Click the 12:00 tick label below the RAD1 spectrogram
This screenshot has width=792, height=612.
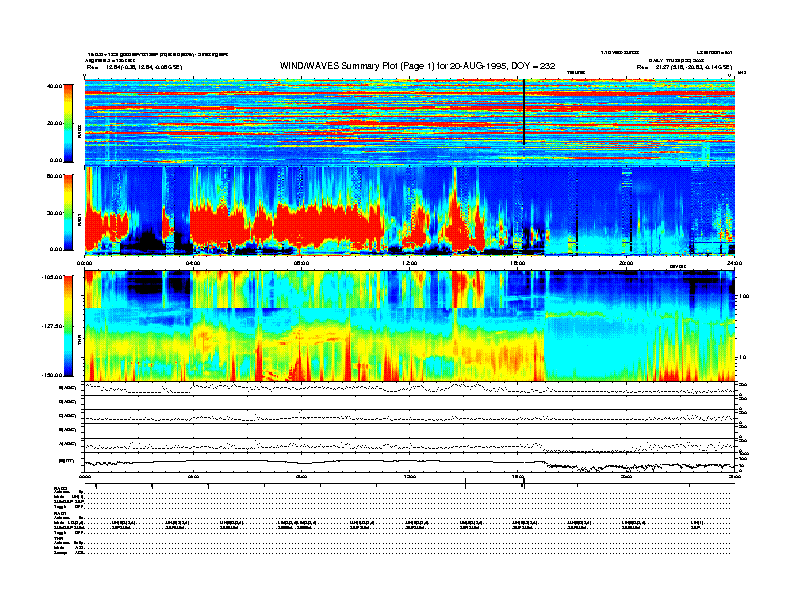[410, 263]
